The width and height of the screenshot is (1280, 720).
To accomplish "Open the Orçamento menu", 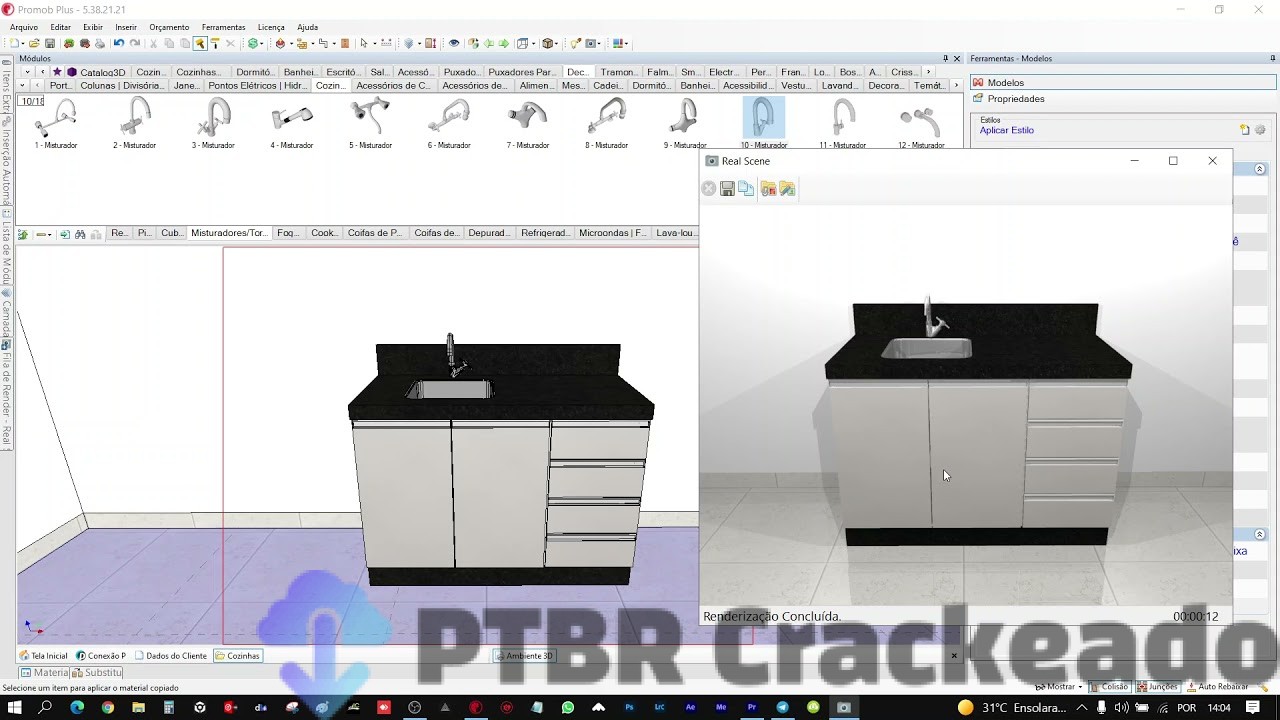I will click(170, 27).
